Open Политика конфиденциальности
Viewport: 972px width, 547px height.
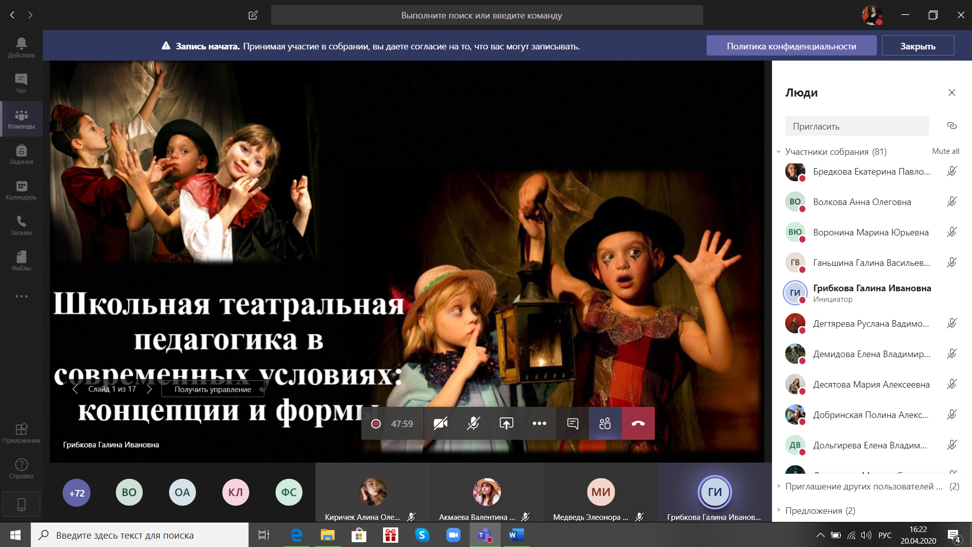point(791,46)
